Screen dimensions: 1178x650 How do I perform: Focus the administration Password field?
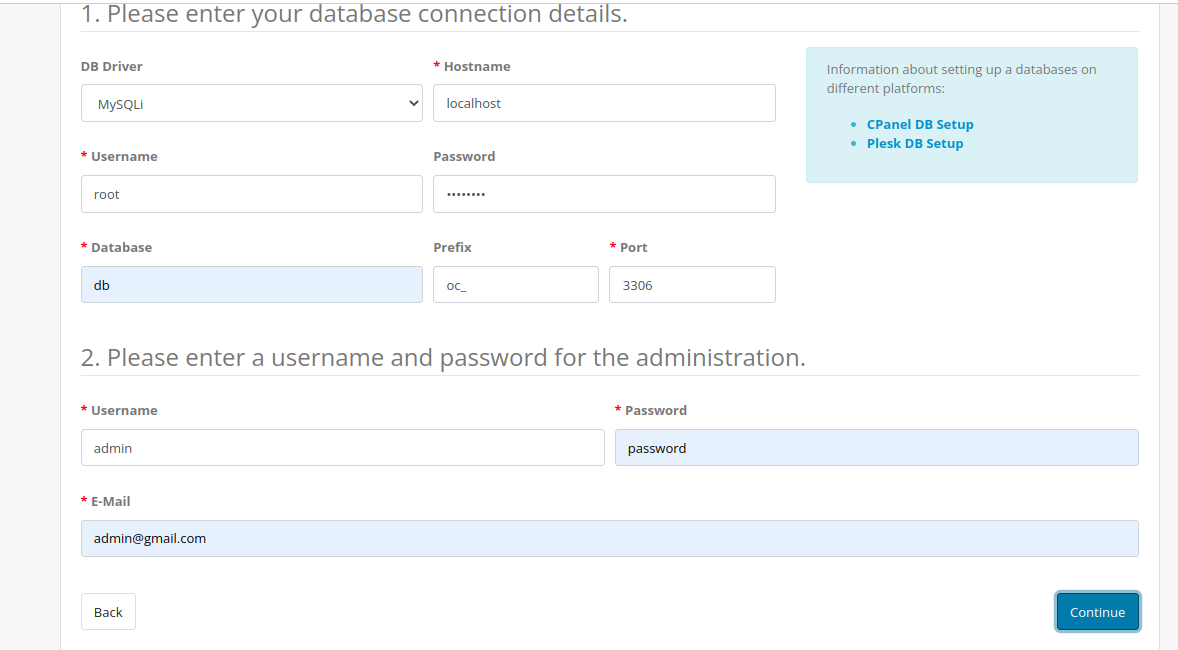[x=876, y=447]
